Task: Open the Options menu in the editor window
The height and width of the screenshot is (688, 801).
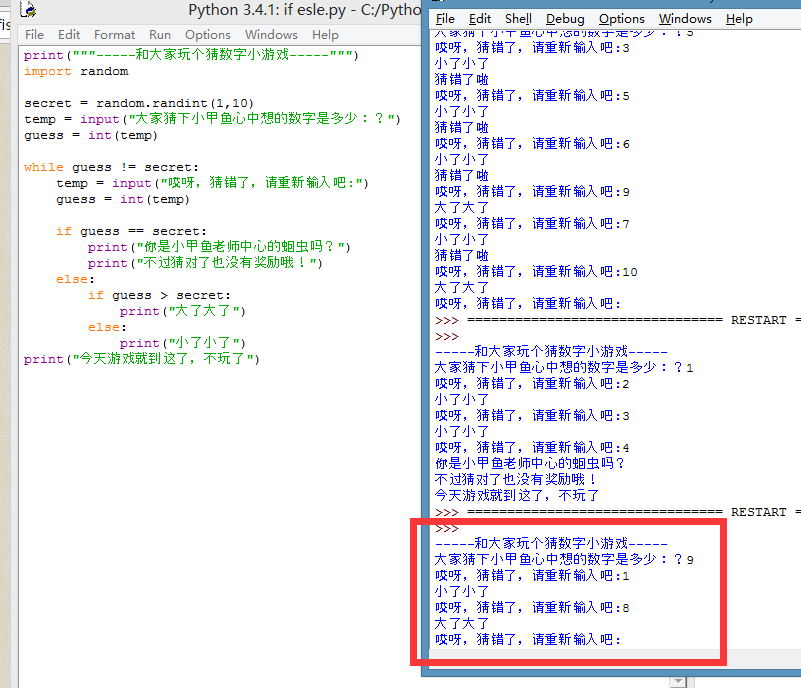Action: coord(206,34)
